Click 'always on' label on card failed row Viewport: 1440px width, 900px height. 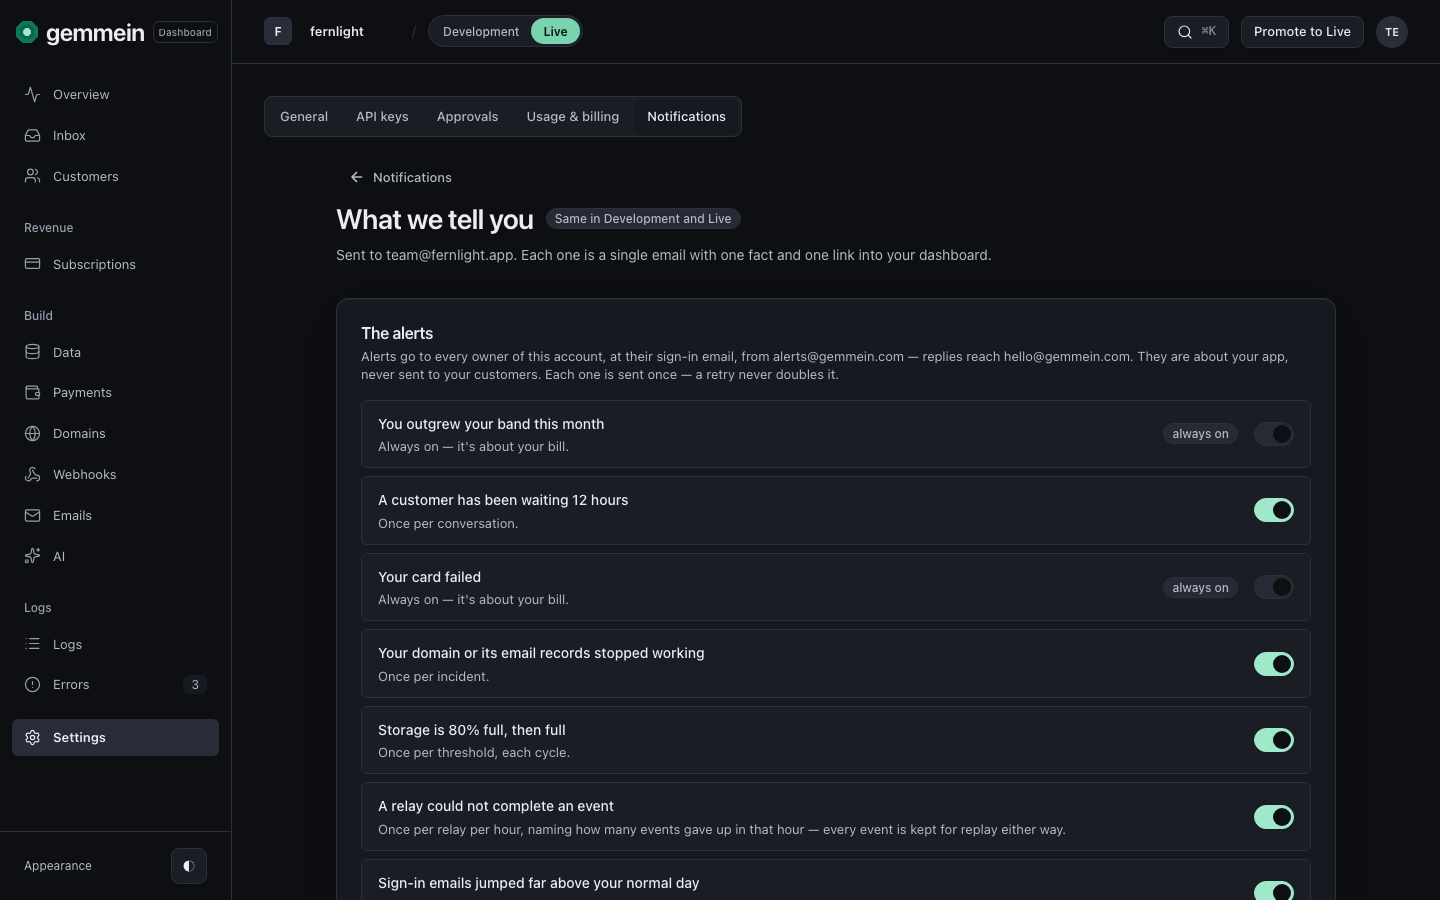point(1200,588)
